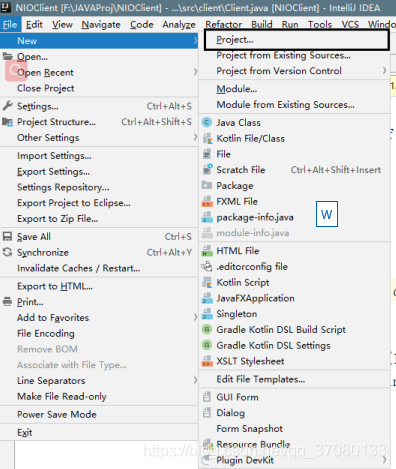Click the FXML File icon
Image resolution: width=396 pixels, height=469 pixels.
pyautogui.click(x=207, y=201)
